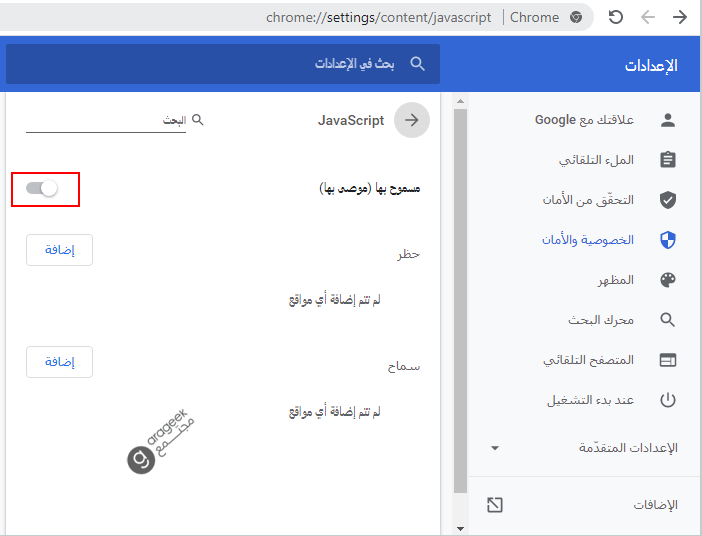Focus the البحث site search field
Screen dimensions: 702x536
106,121
